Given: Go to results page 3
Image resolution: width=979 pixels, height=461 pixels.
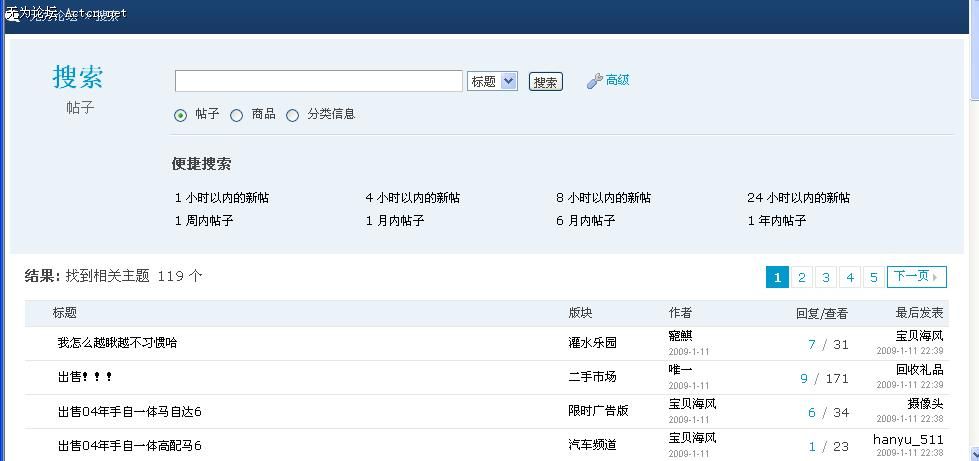Looking at the screenshot, I should [x=825, y=277].
